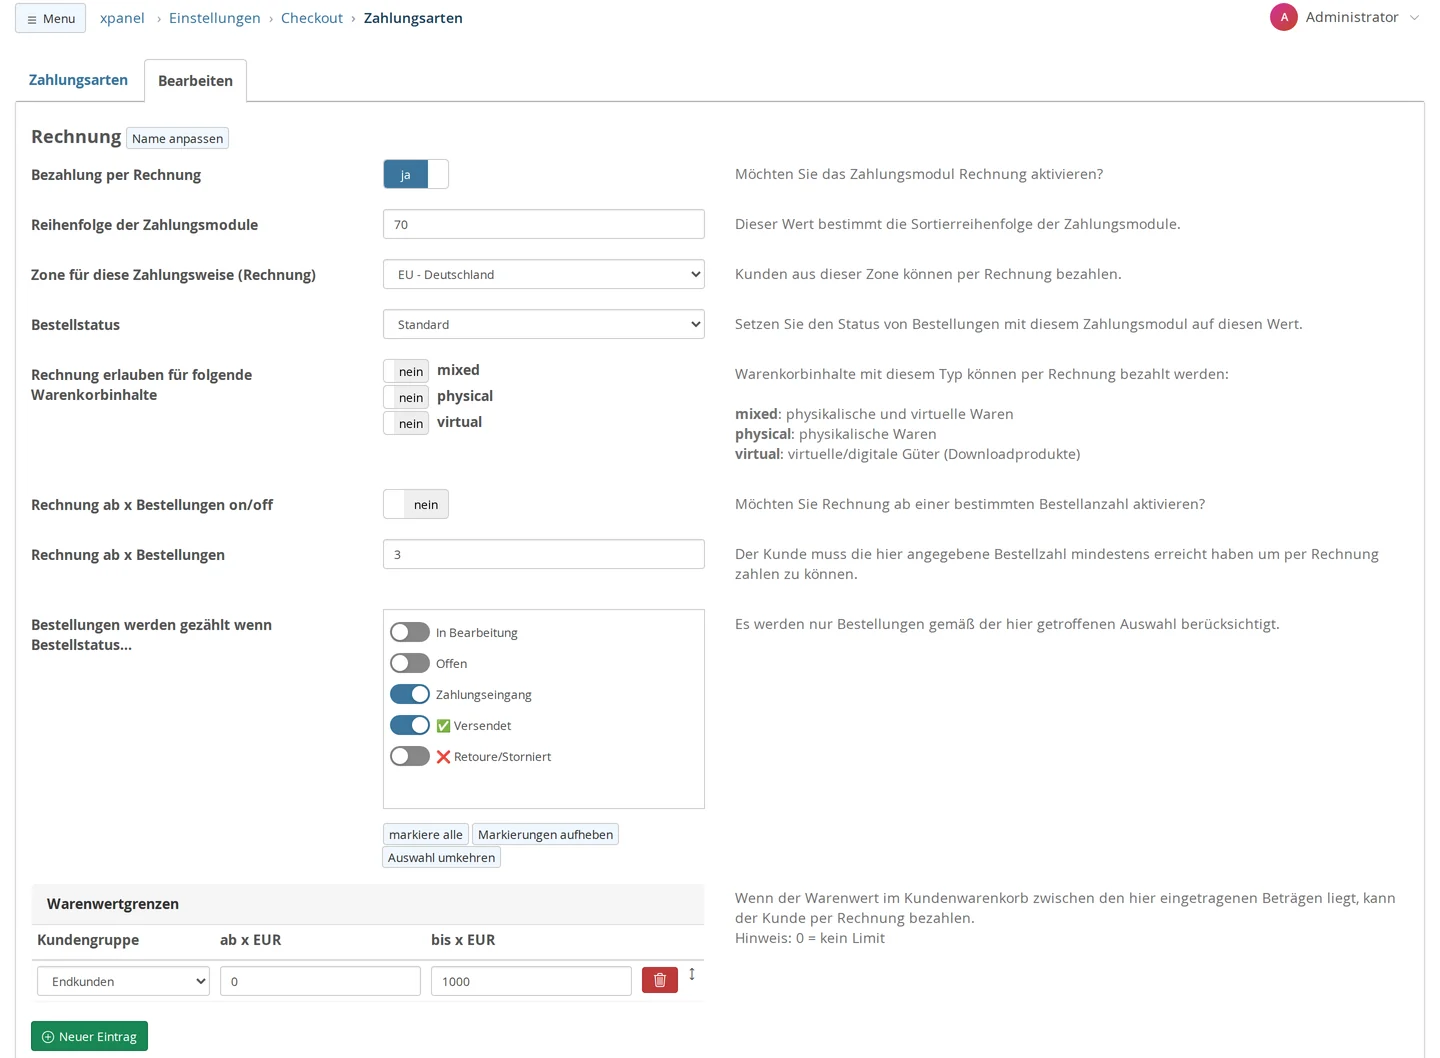Click the Auswahl umkehren button
The image size is (1440, 1058).
coord(441,857)
